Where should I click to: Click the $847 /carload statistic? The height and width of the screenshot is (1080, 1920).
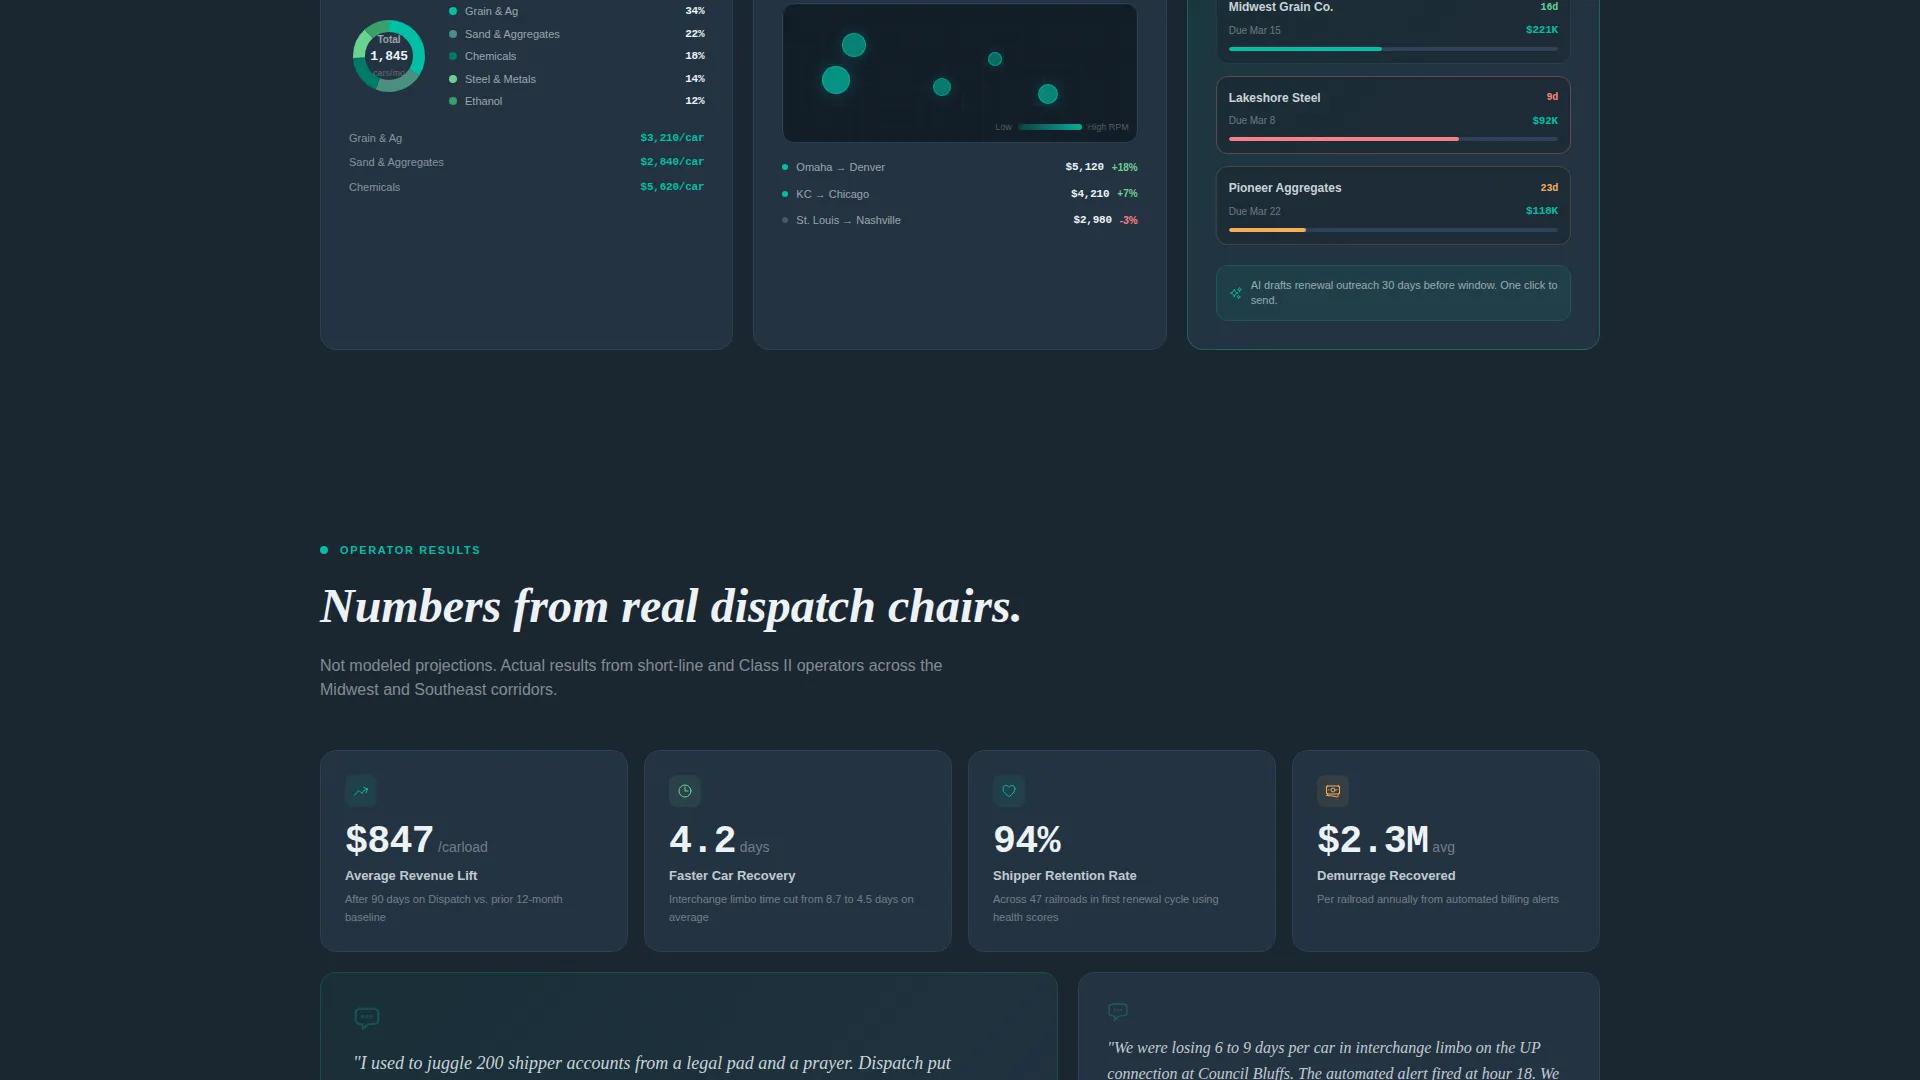[x=416, y=840]
